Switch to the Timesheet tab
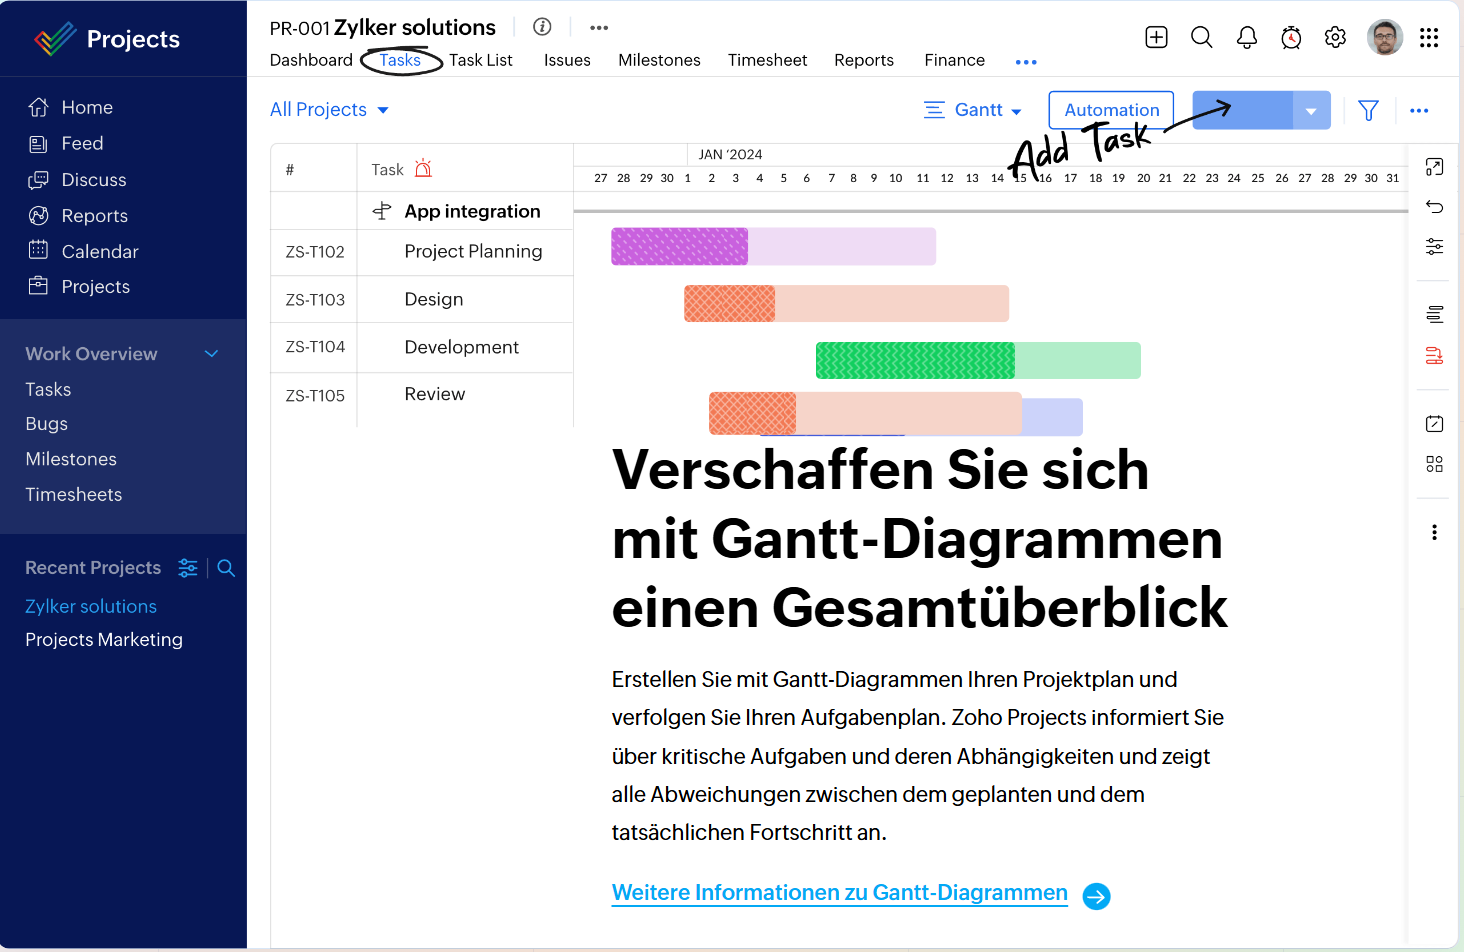1464x952 pixels. (x=767, y=60)
